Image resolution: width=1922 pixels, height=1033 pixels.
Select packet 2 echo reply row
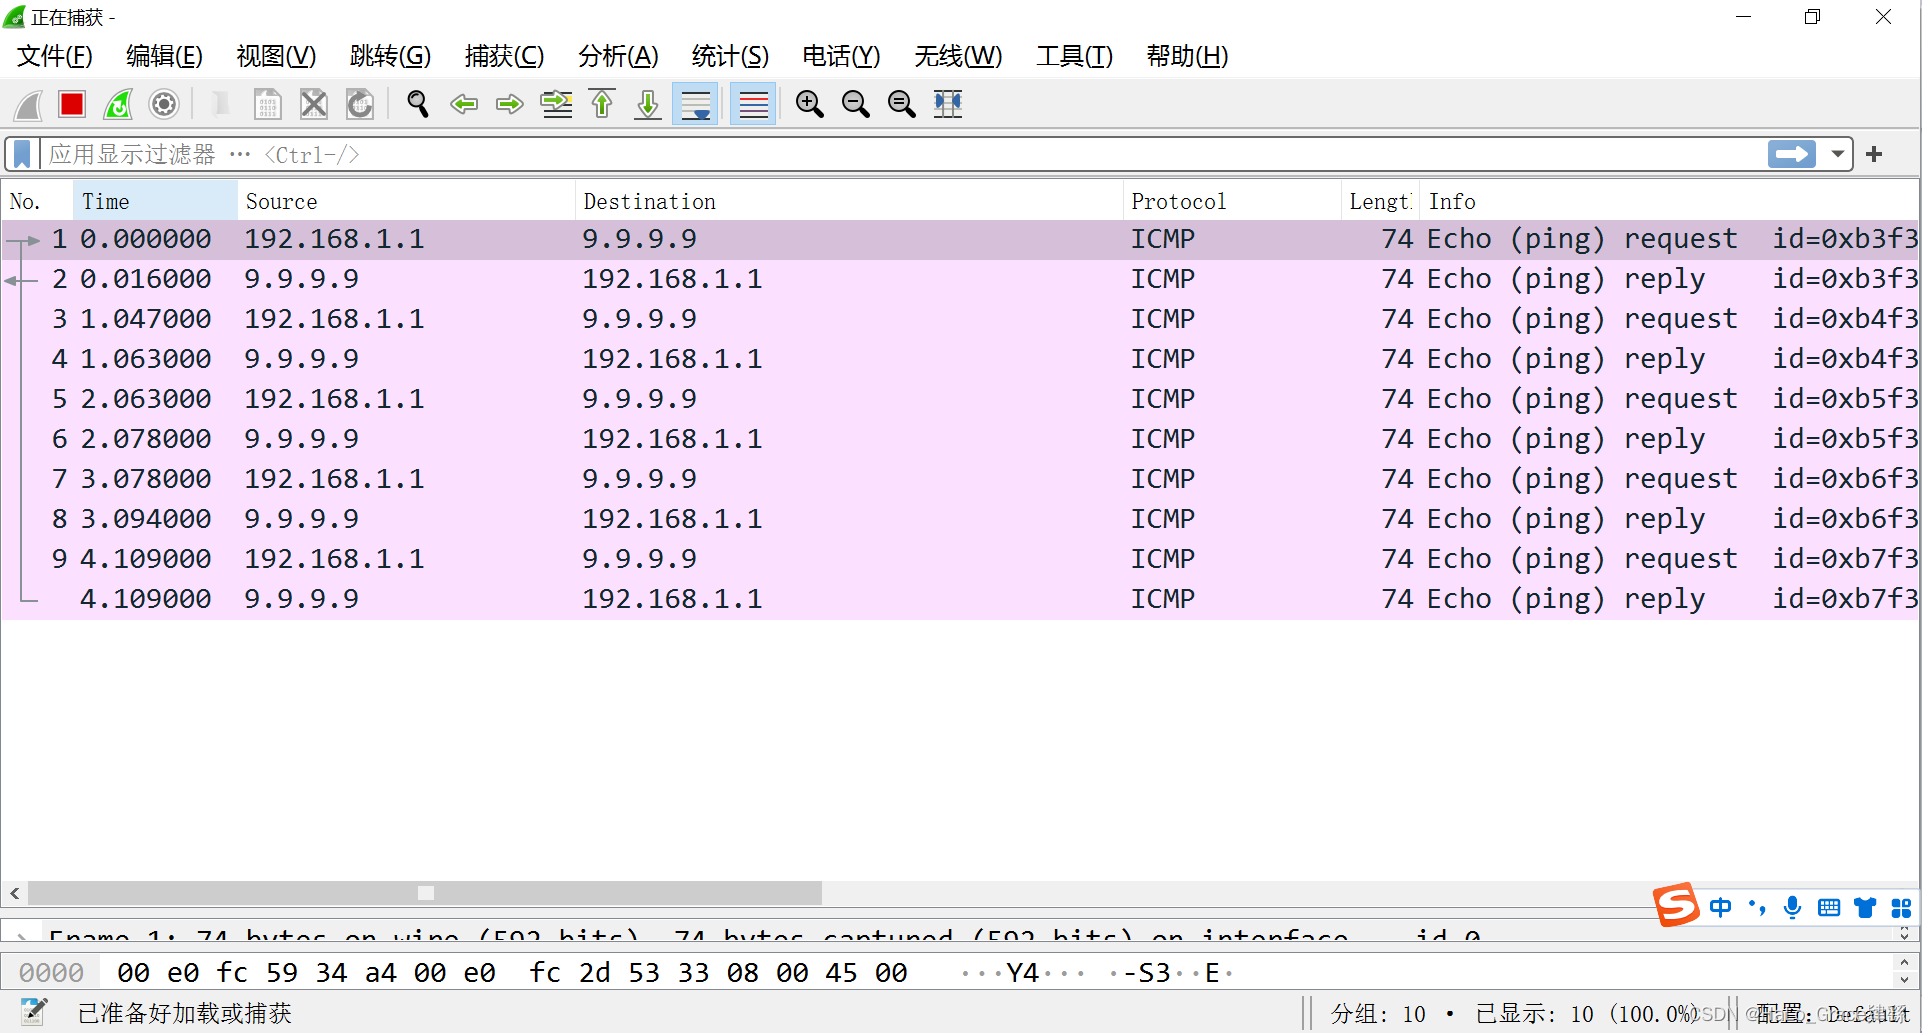pyautogui.click(x=960, y=279)
